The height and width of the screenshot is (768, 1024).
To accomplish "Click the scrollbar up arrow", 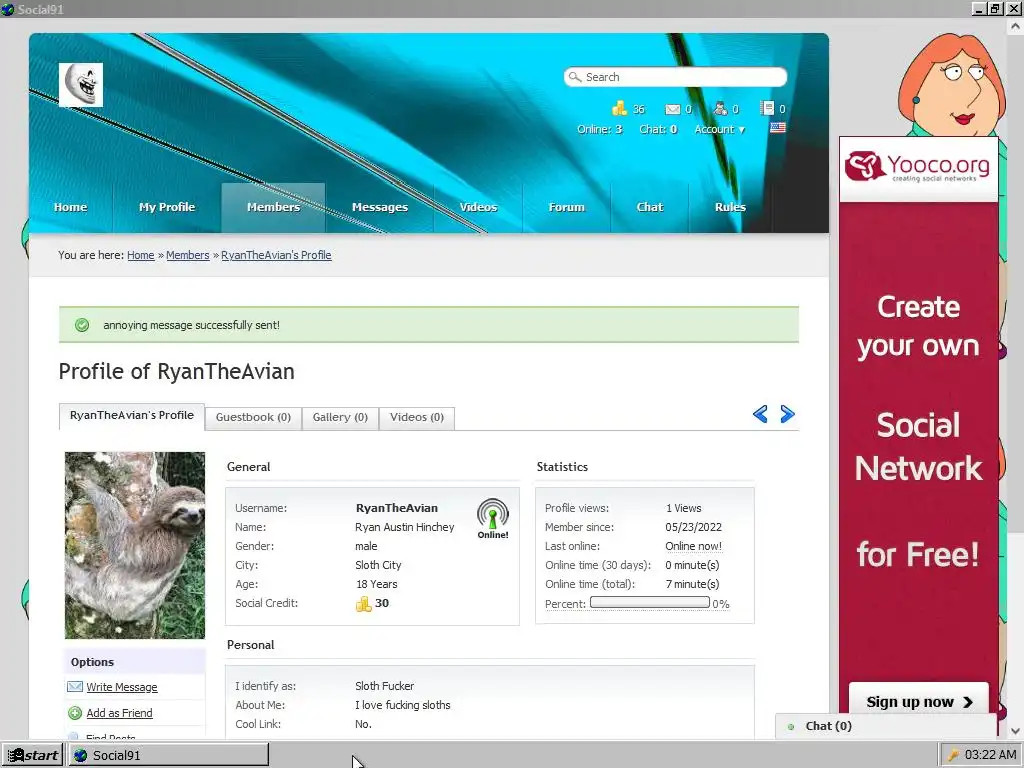I will pyautogui.click(x=1016, y=27).
